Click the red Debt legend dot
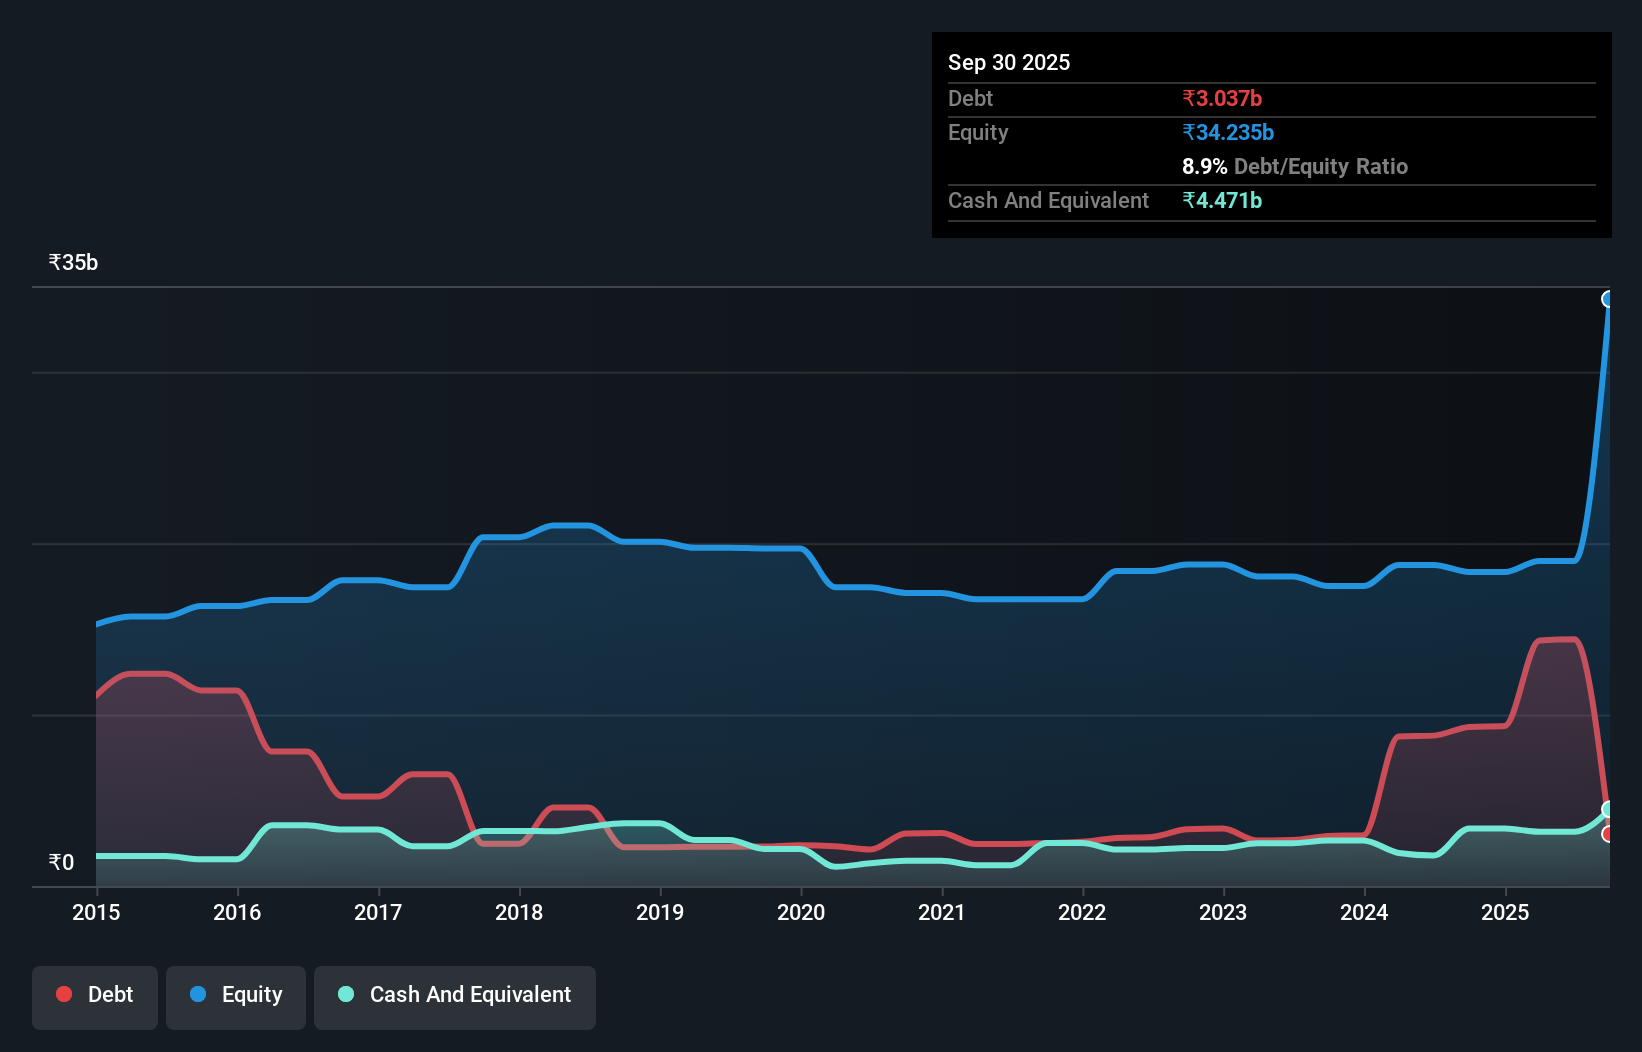 pos(64,994)
